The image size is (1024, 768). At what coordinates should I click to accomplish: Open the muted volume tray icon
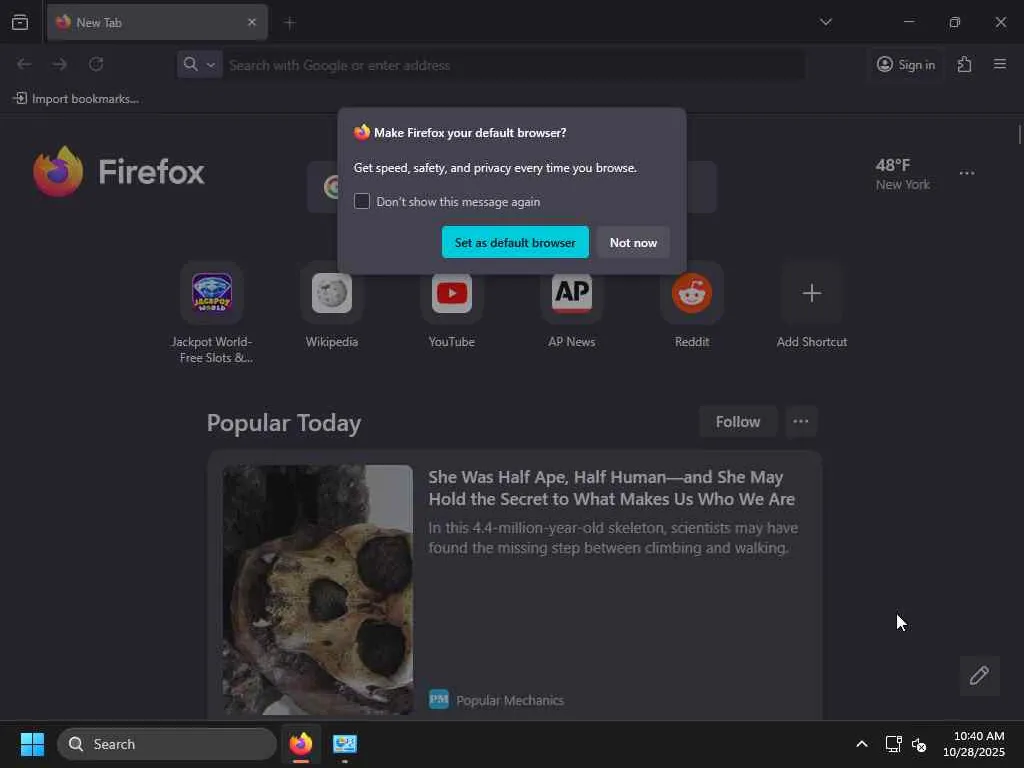tap(919, 744)
